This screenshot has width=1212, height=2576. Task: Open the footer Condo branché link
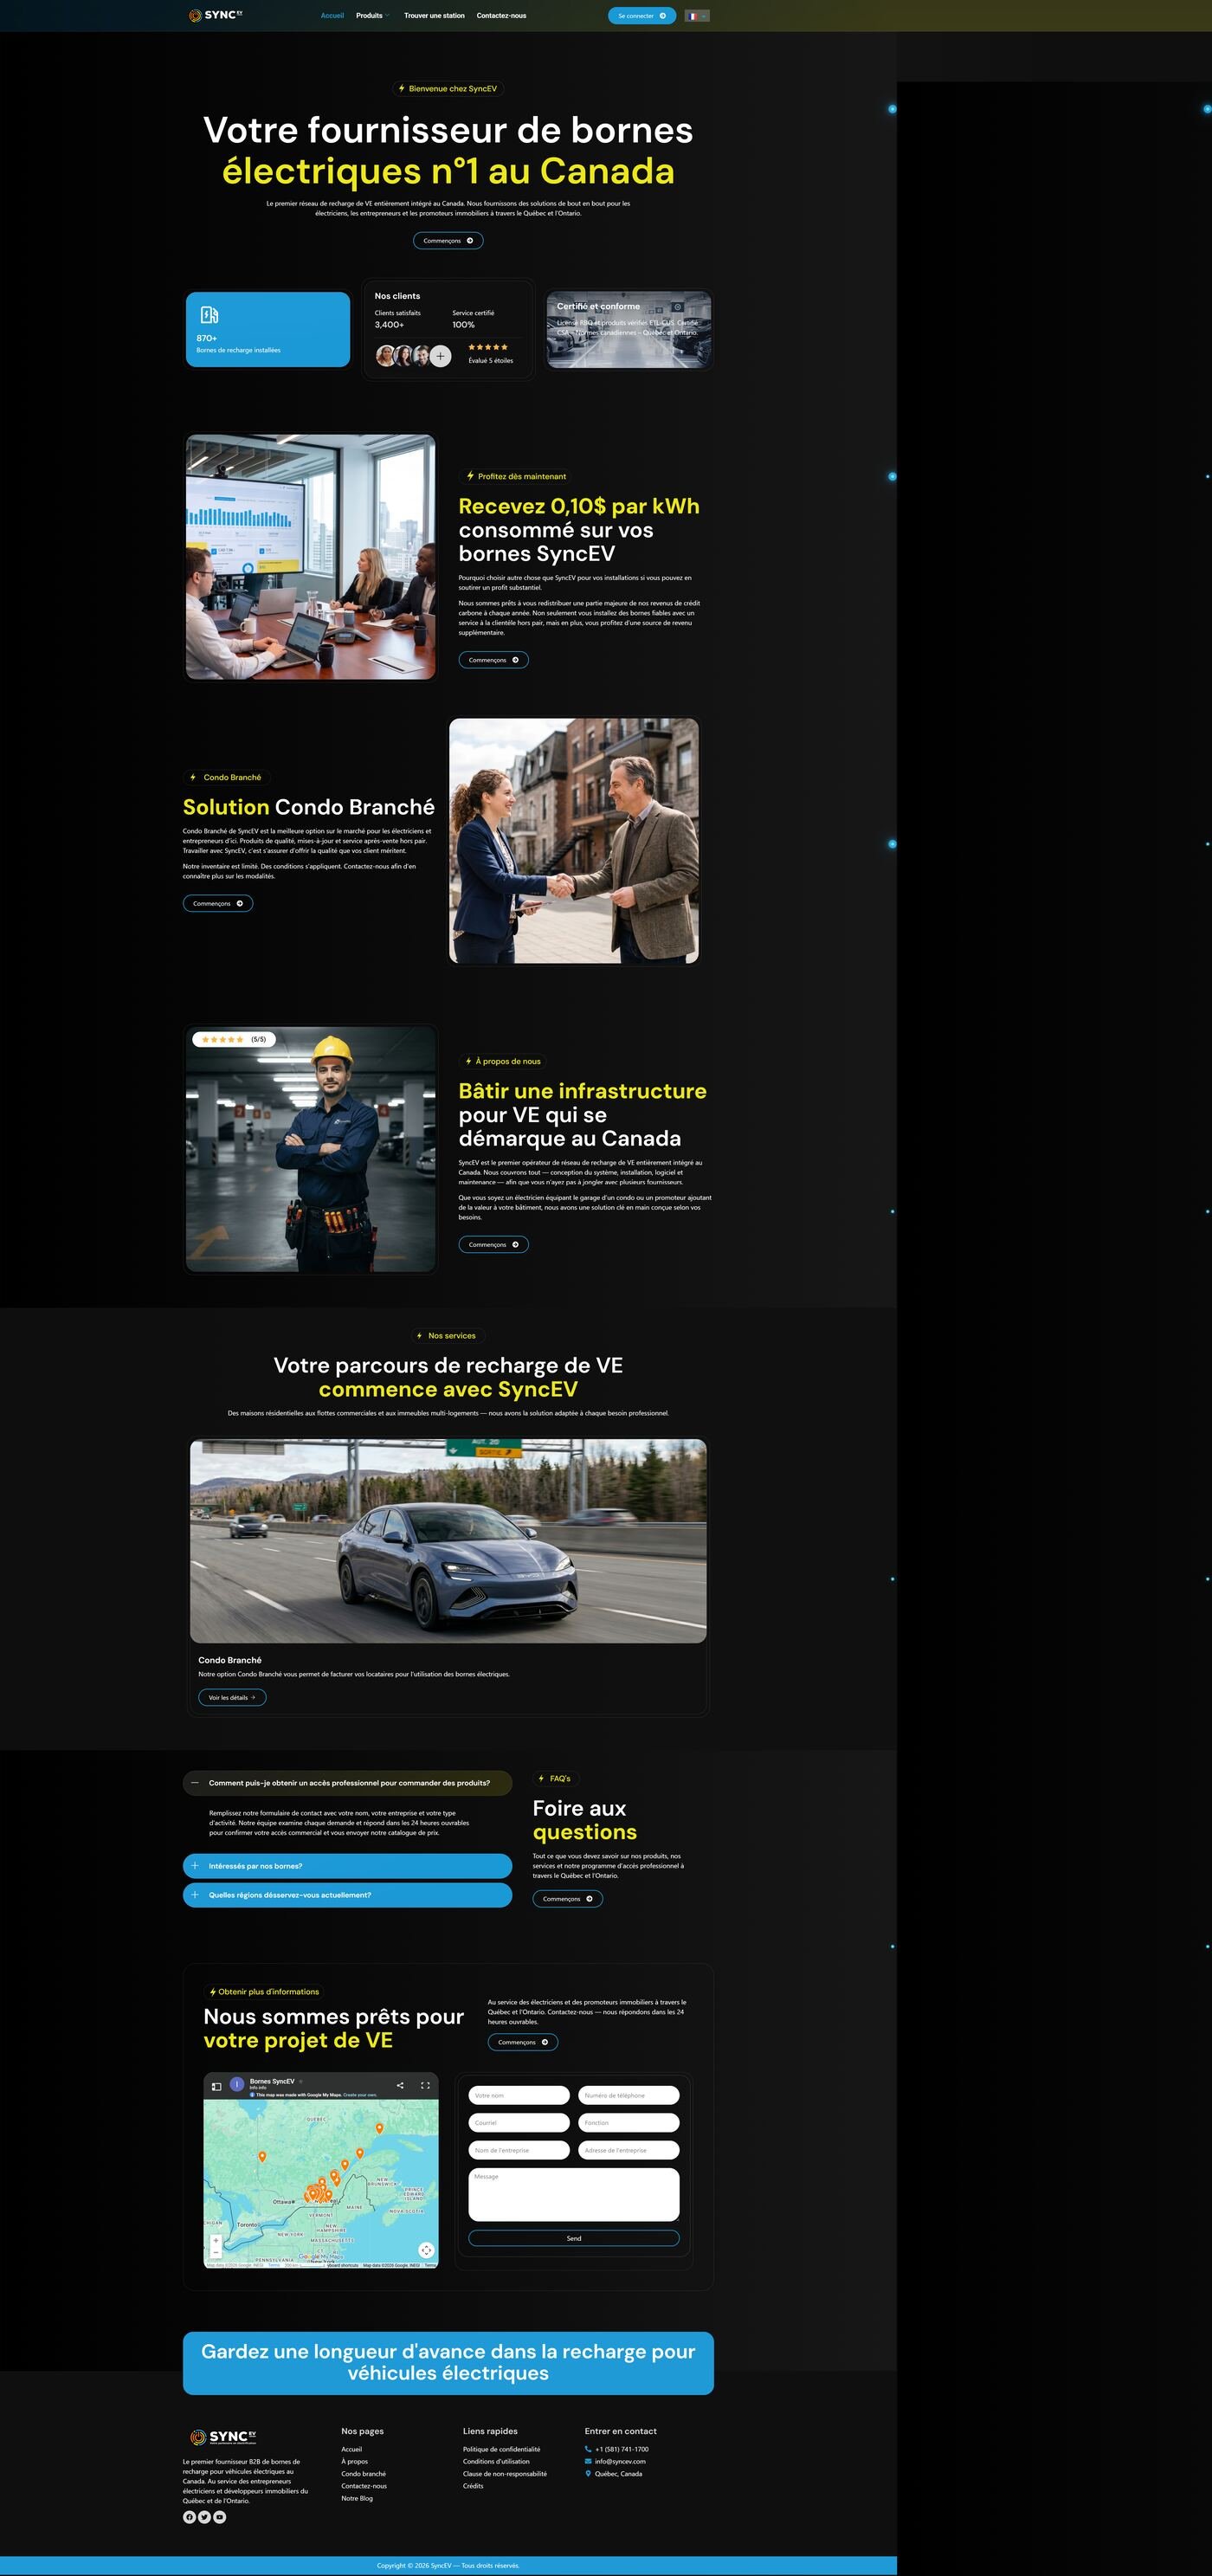click(363, 2473)
